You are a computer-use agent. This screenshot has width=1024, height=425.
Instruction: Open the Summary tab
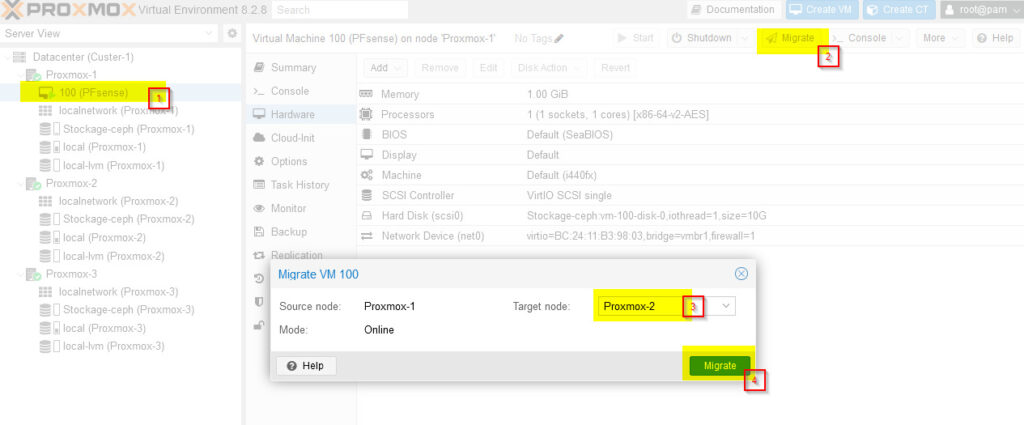(x=293, y=67)
